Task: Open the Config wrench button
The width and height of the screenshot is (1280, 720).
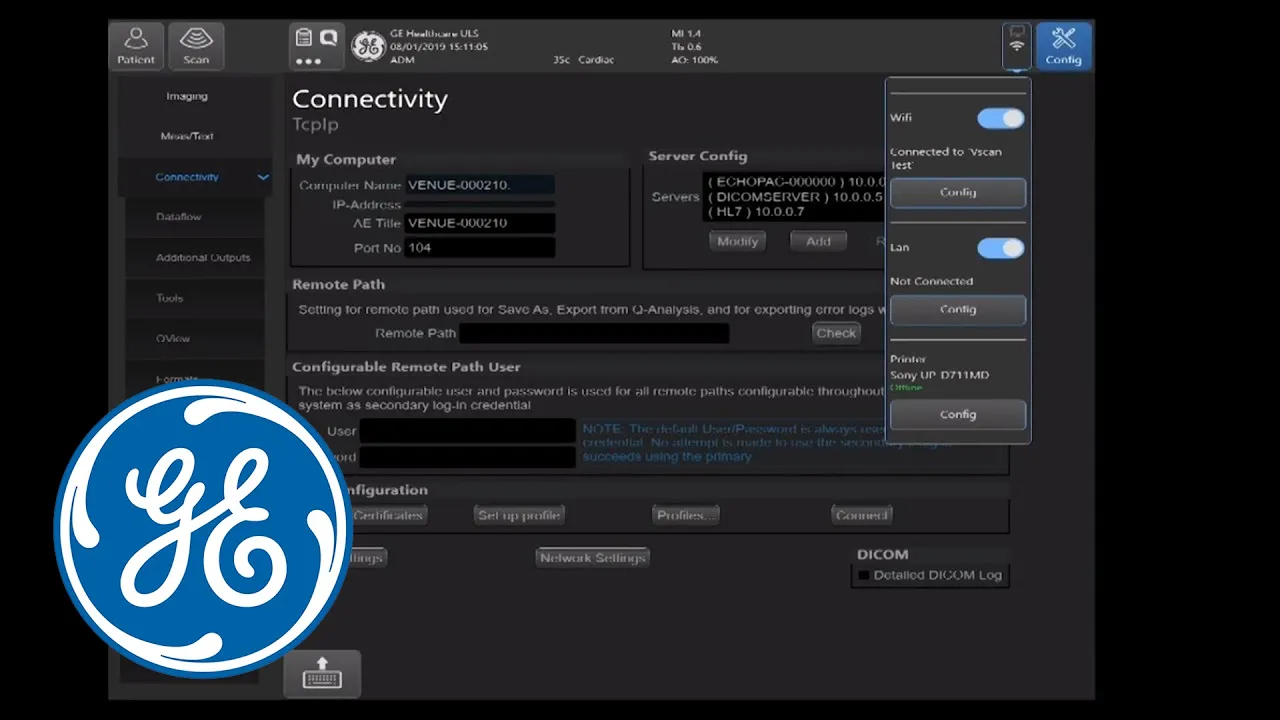Action: tap(1063, 46)
